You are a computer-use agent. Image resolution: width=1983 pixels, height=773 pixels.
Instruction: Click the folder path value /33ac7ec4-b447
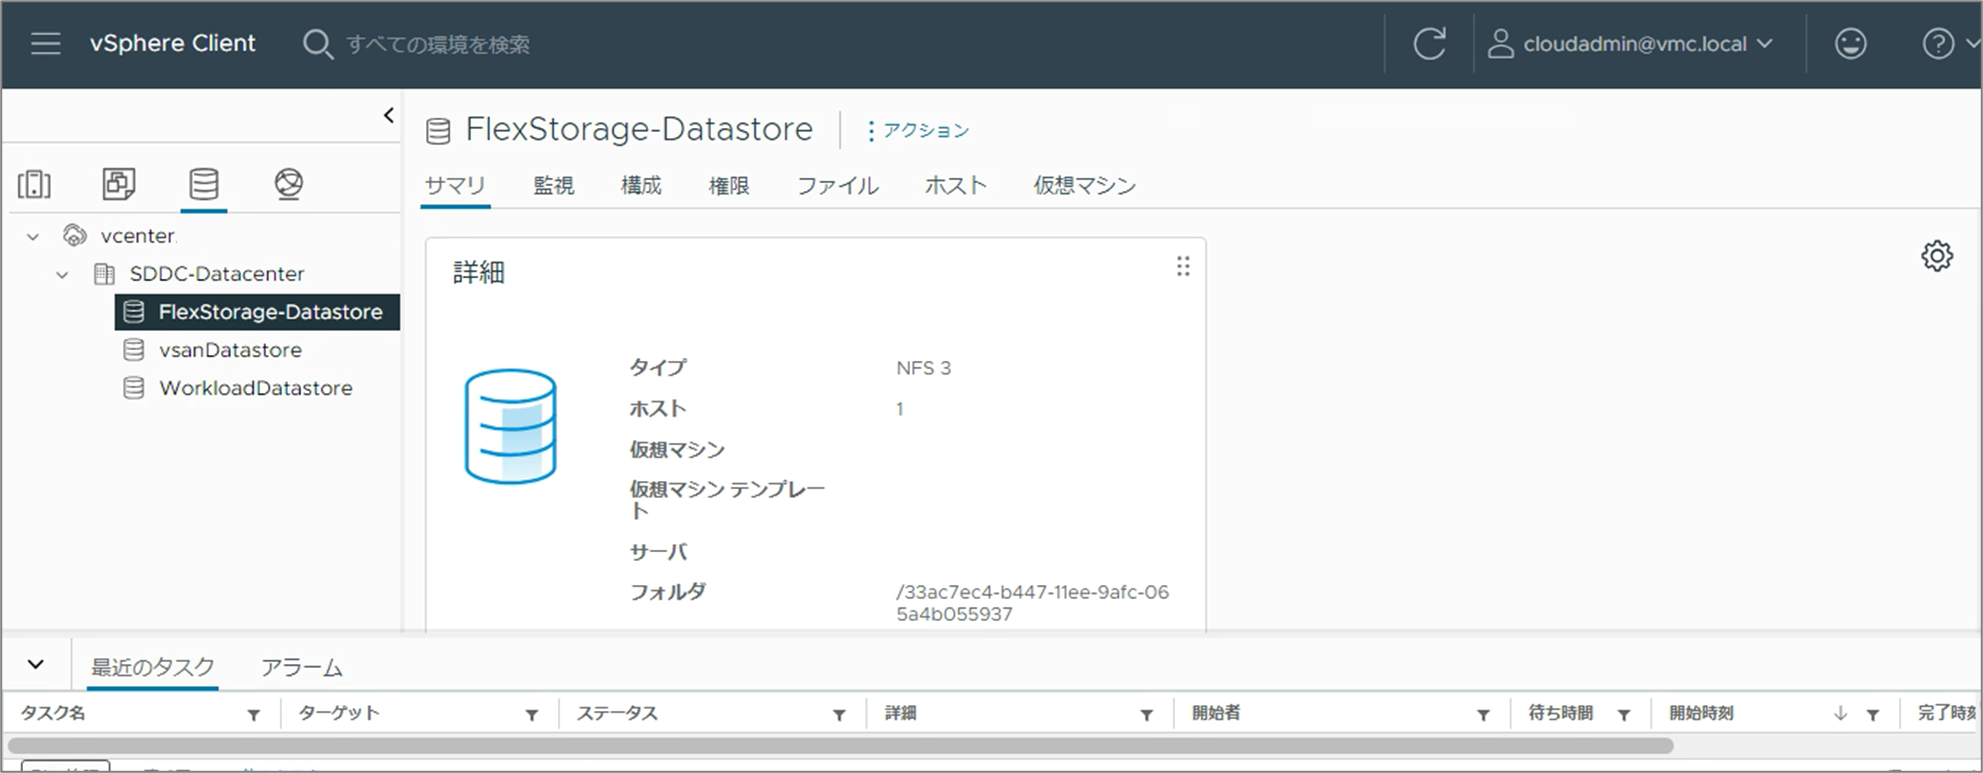pos(1032,603)
